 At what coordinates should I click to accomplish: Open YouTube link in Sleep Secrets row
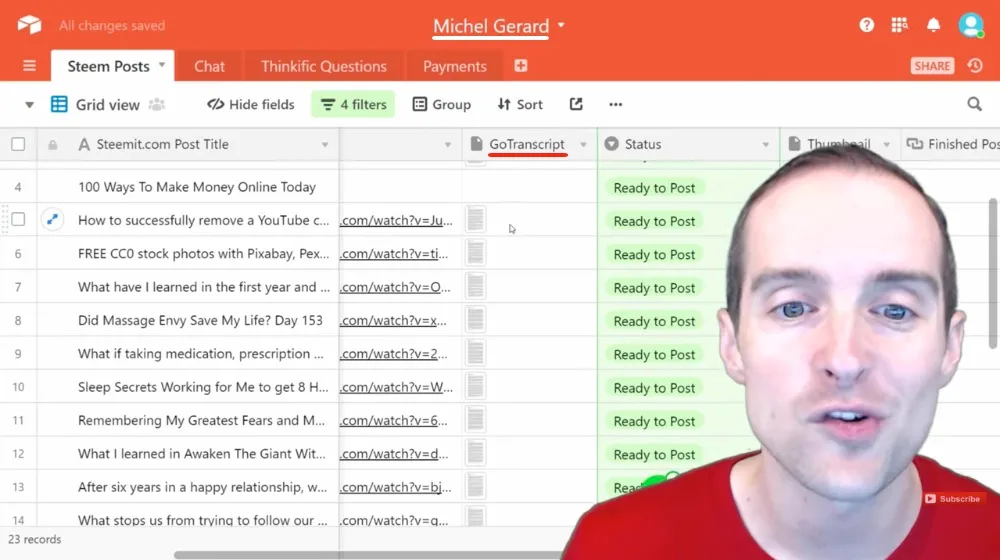coord(396,387)
